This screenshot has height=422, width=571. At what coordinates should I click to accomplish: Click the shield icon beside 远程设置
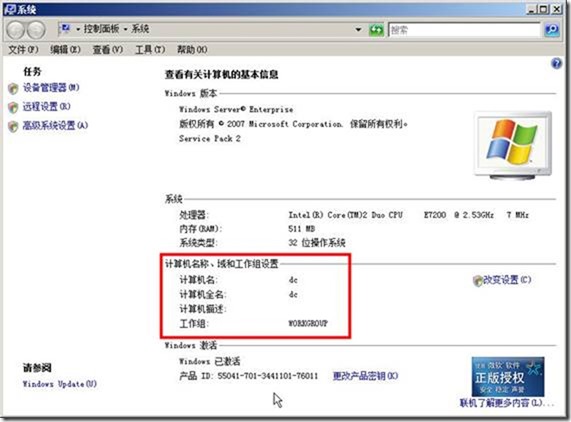click(x=13, y=107)
